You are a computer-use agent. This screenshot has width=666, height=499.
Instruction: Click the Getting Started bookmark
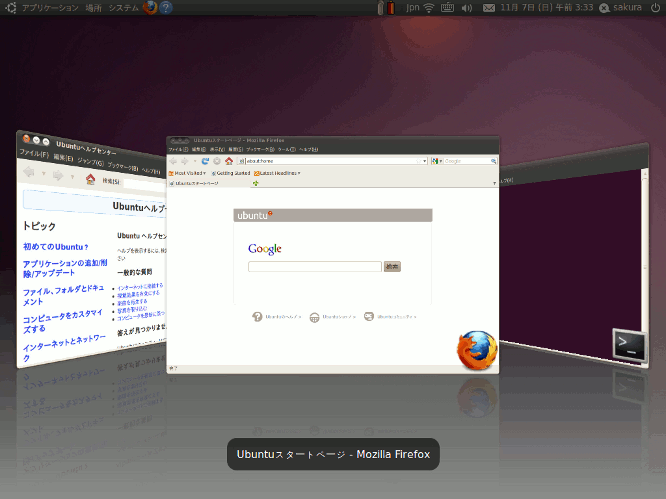point(232,173)
